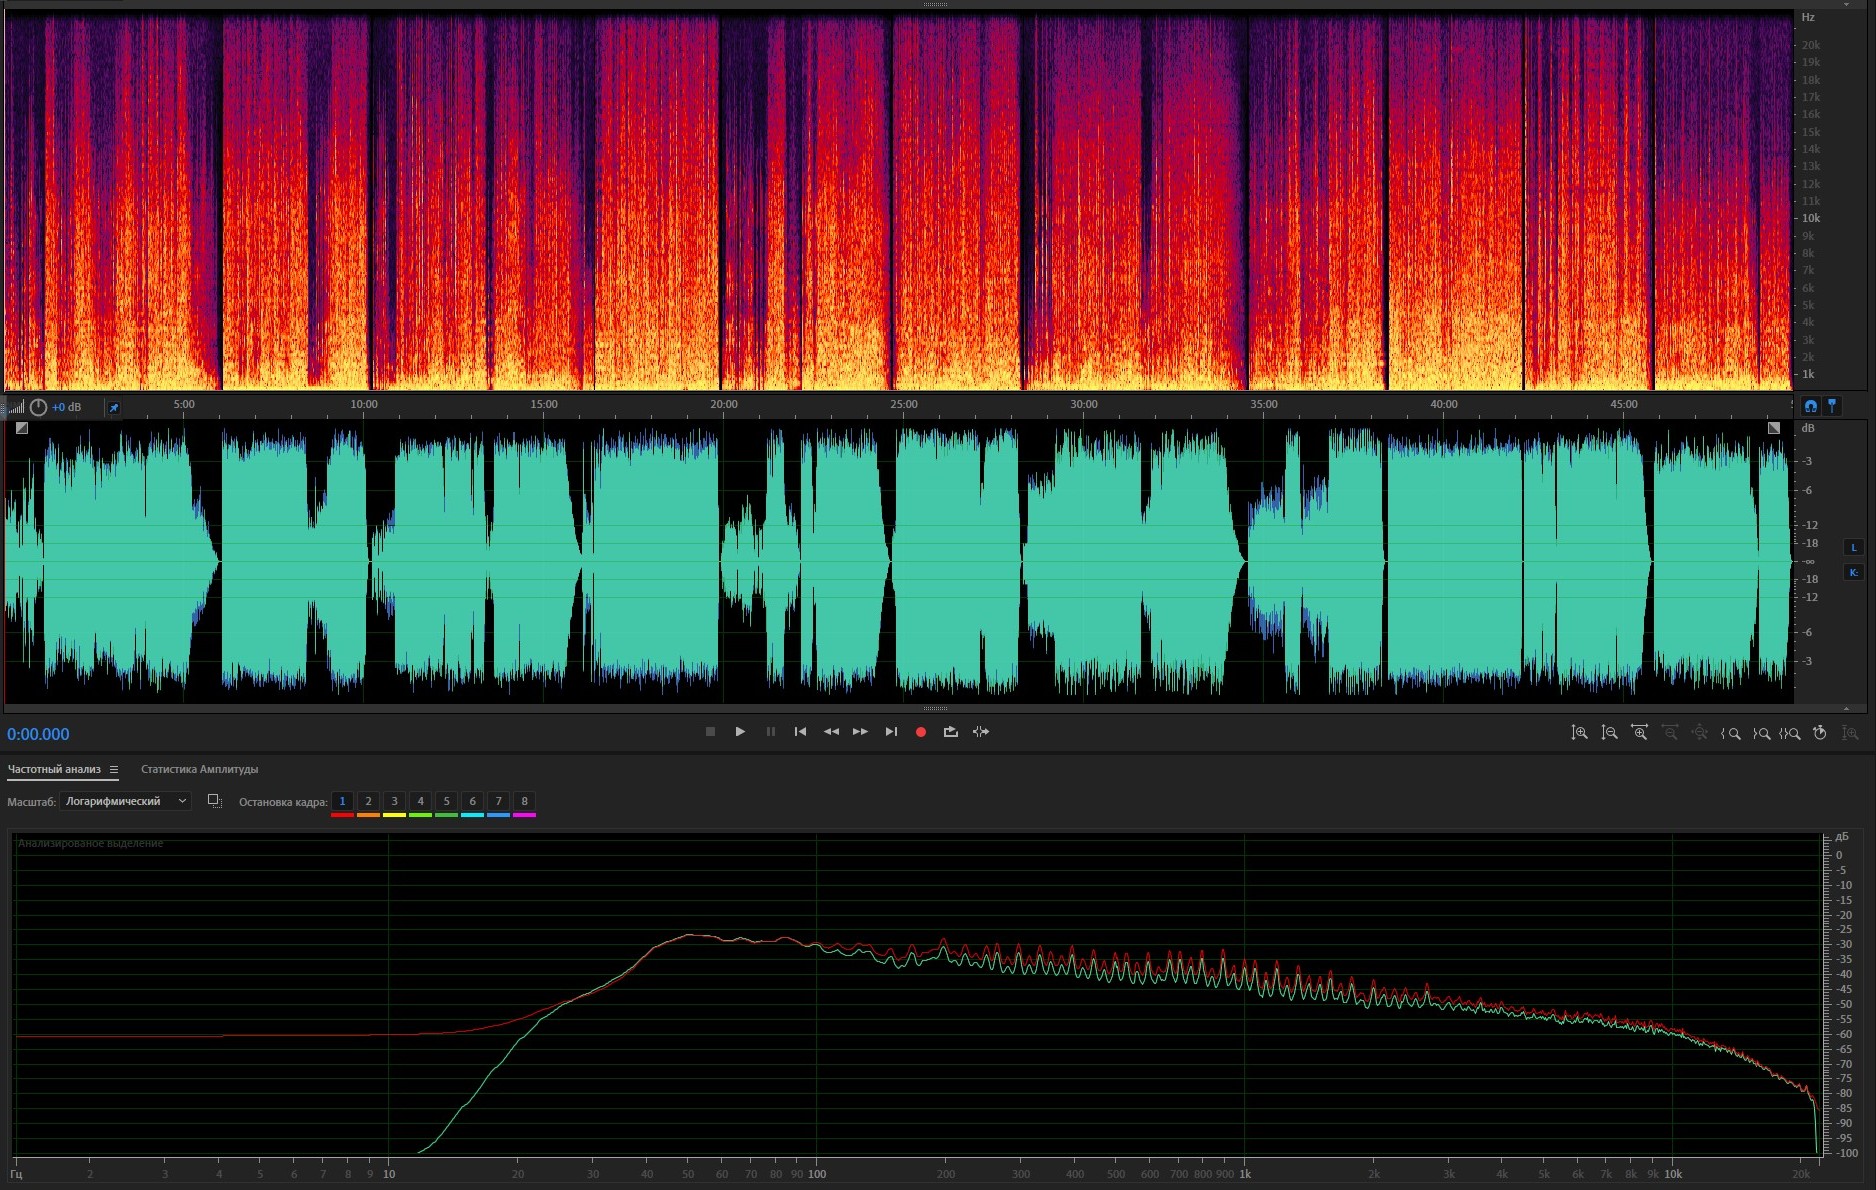This screenshot has width=1876, height=1190.
Task: Click the 0:00.000 timecode display
Action: 38,734
